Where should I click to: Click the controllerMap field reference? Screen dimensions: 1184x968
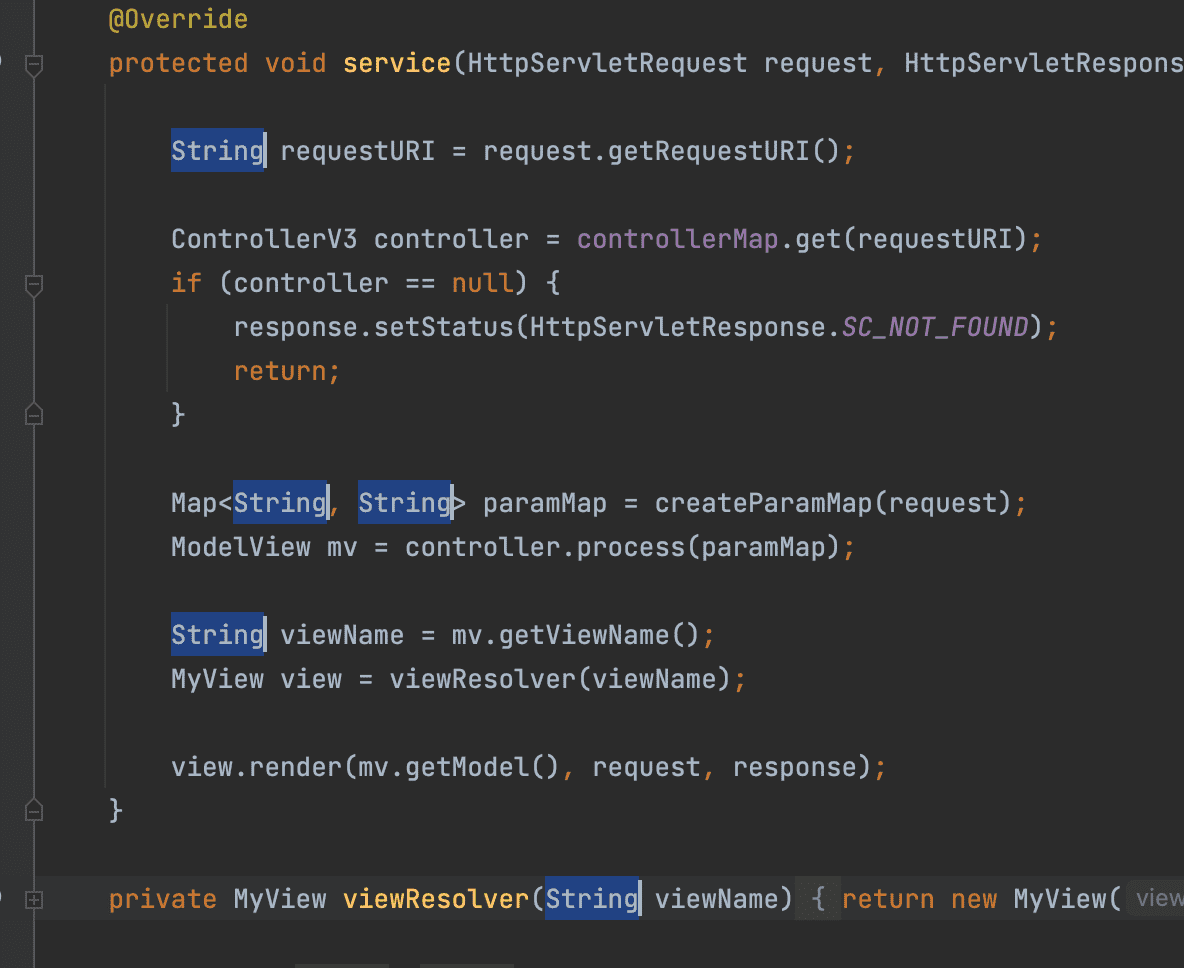click(678, 239)
